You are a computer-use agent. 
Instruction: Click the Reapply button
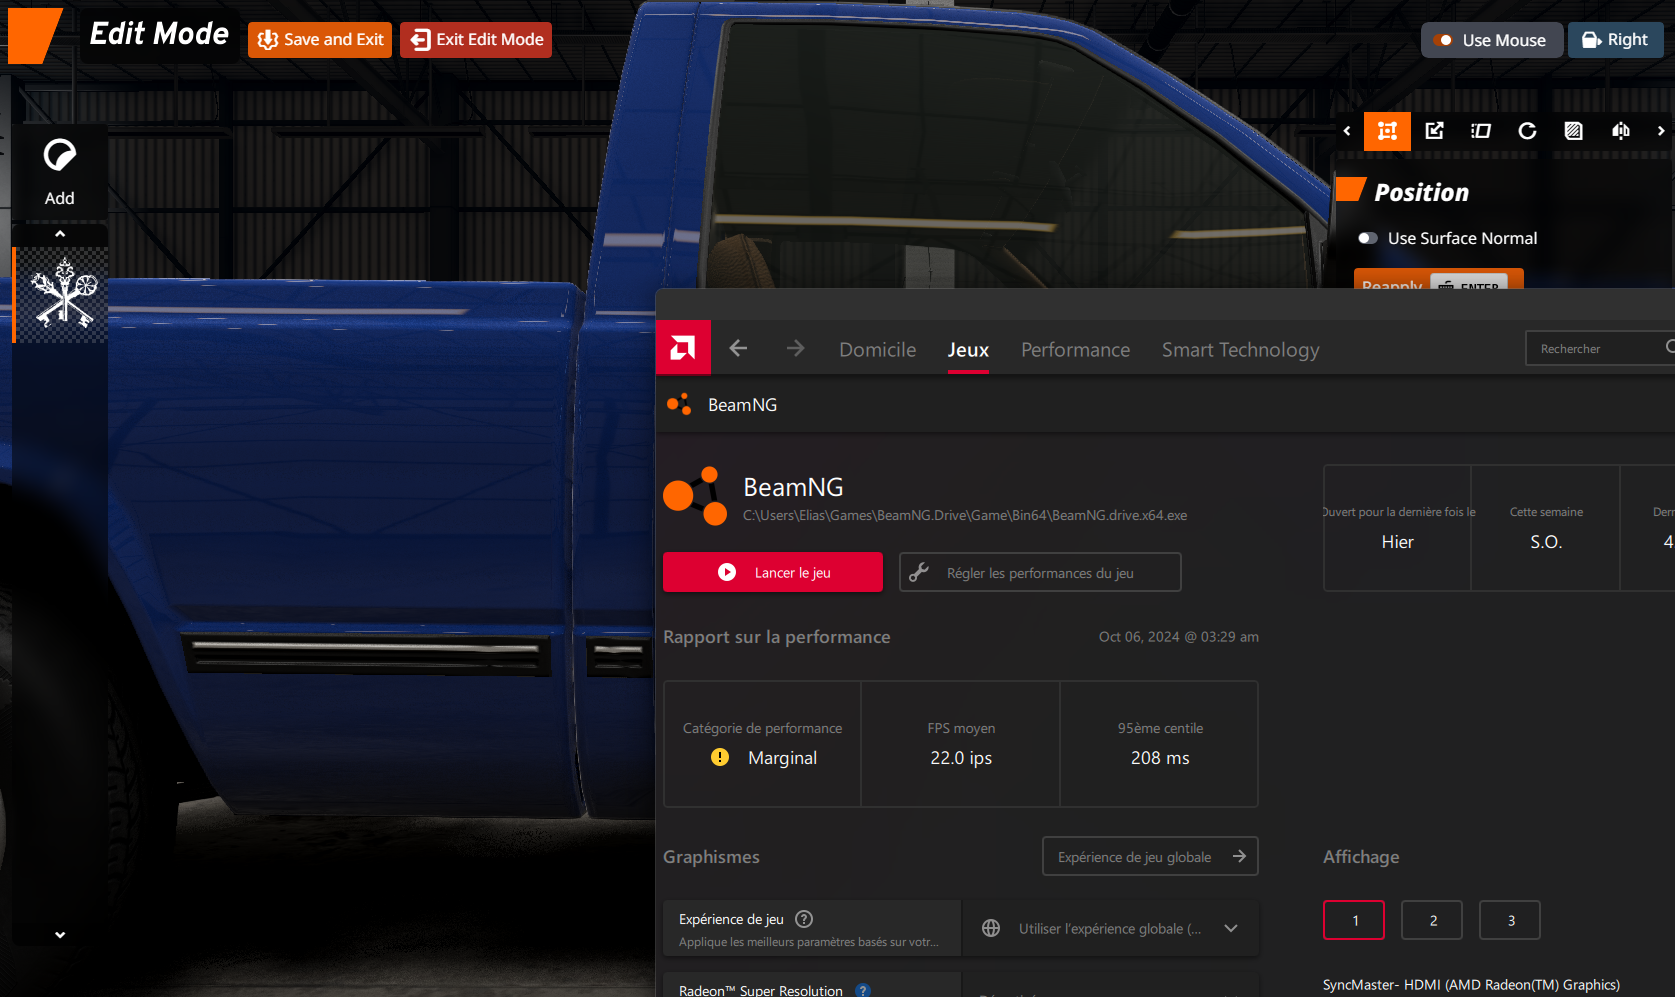[x=1438, y=279]
